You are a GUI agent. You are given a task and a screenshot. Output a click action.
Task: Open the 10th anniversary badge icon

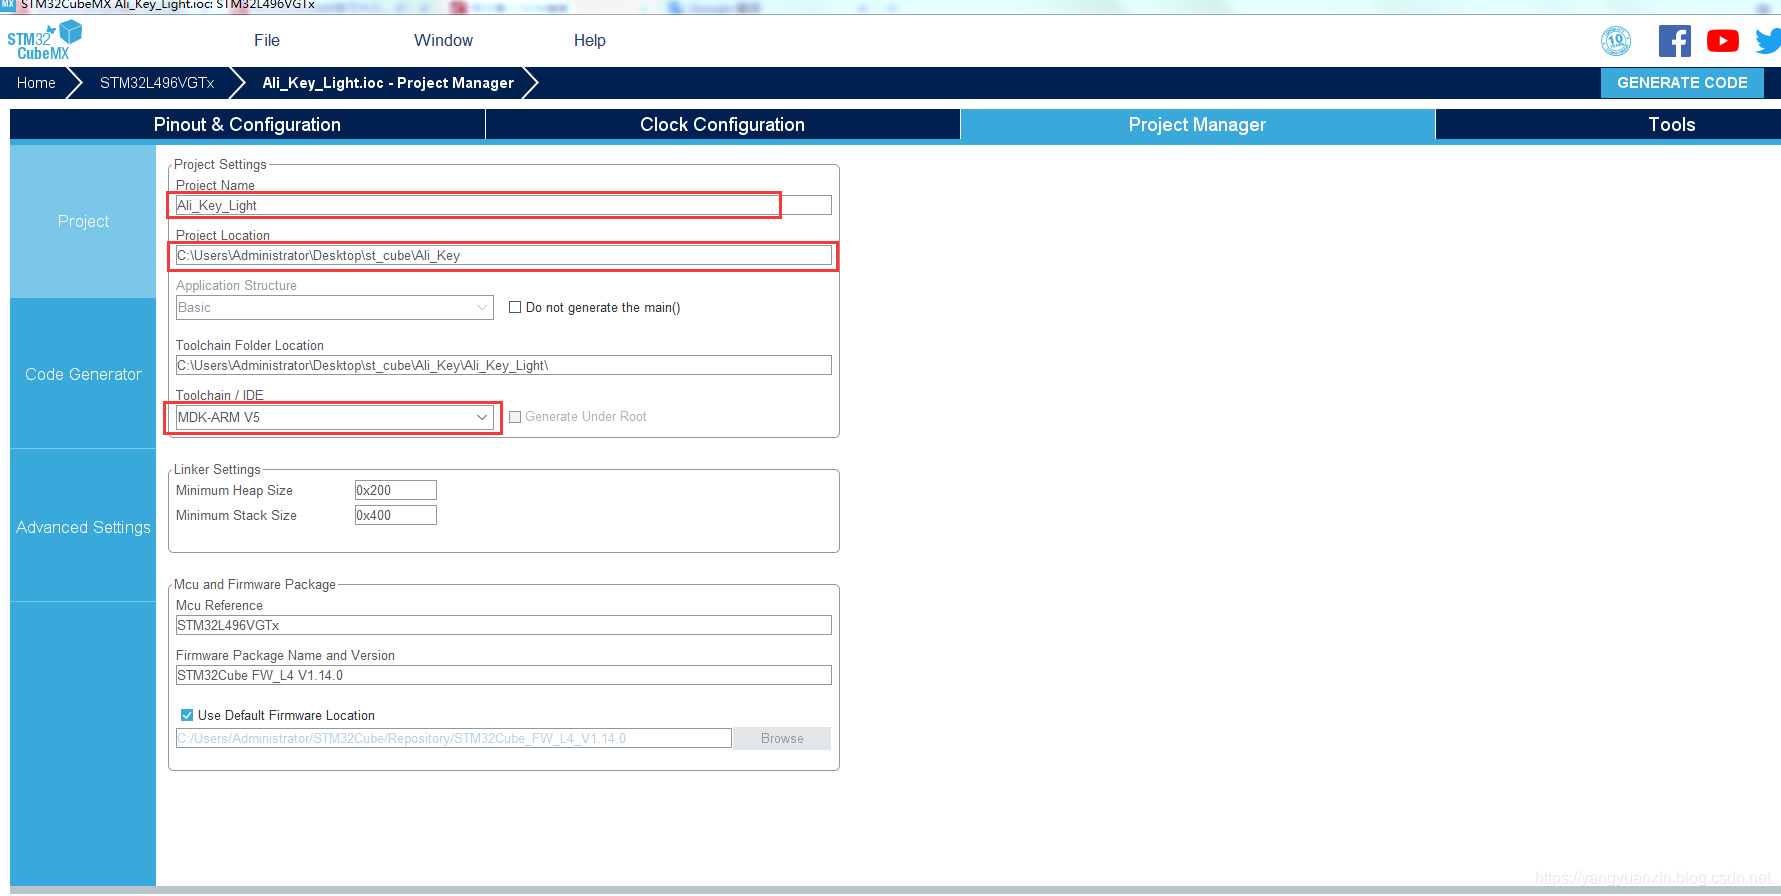[1616, 41]
